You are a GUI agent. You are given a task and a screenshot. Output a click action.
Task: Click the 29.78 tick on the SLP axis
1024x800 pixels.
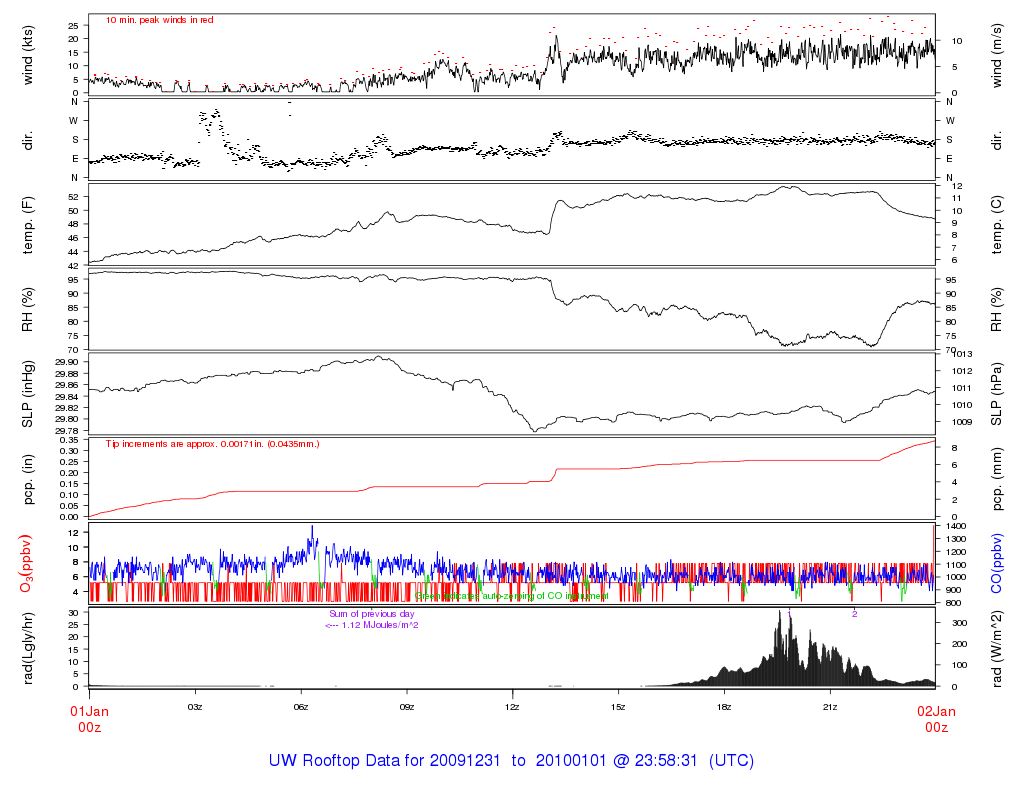[x=67, y=431]
